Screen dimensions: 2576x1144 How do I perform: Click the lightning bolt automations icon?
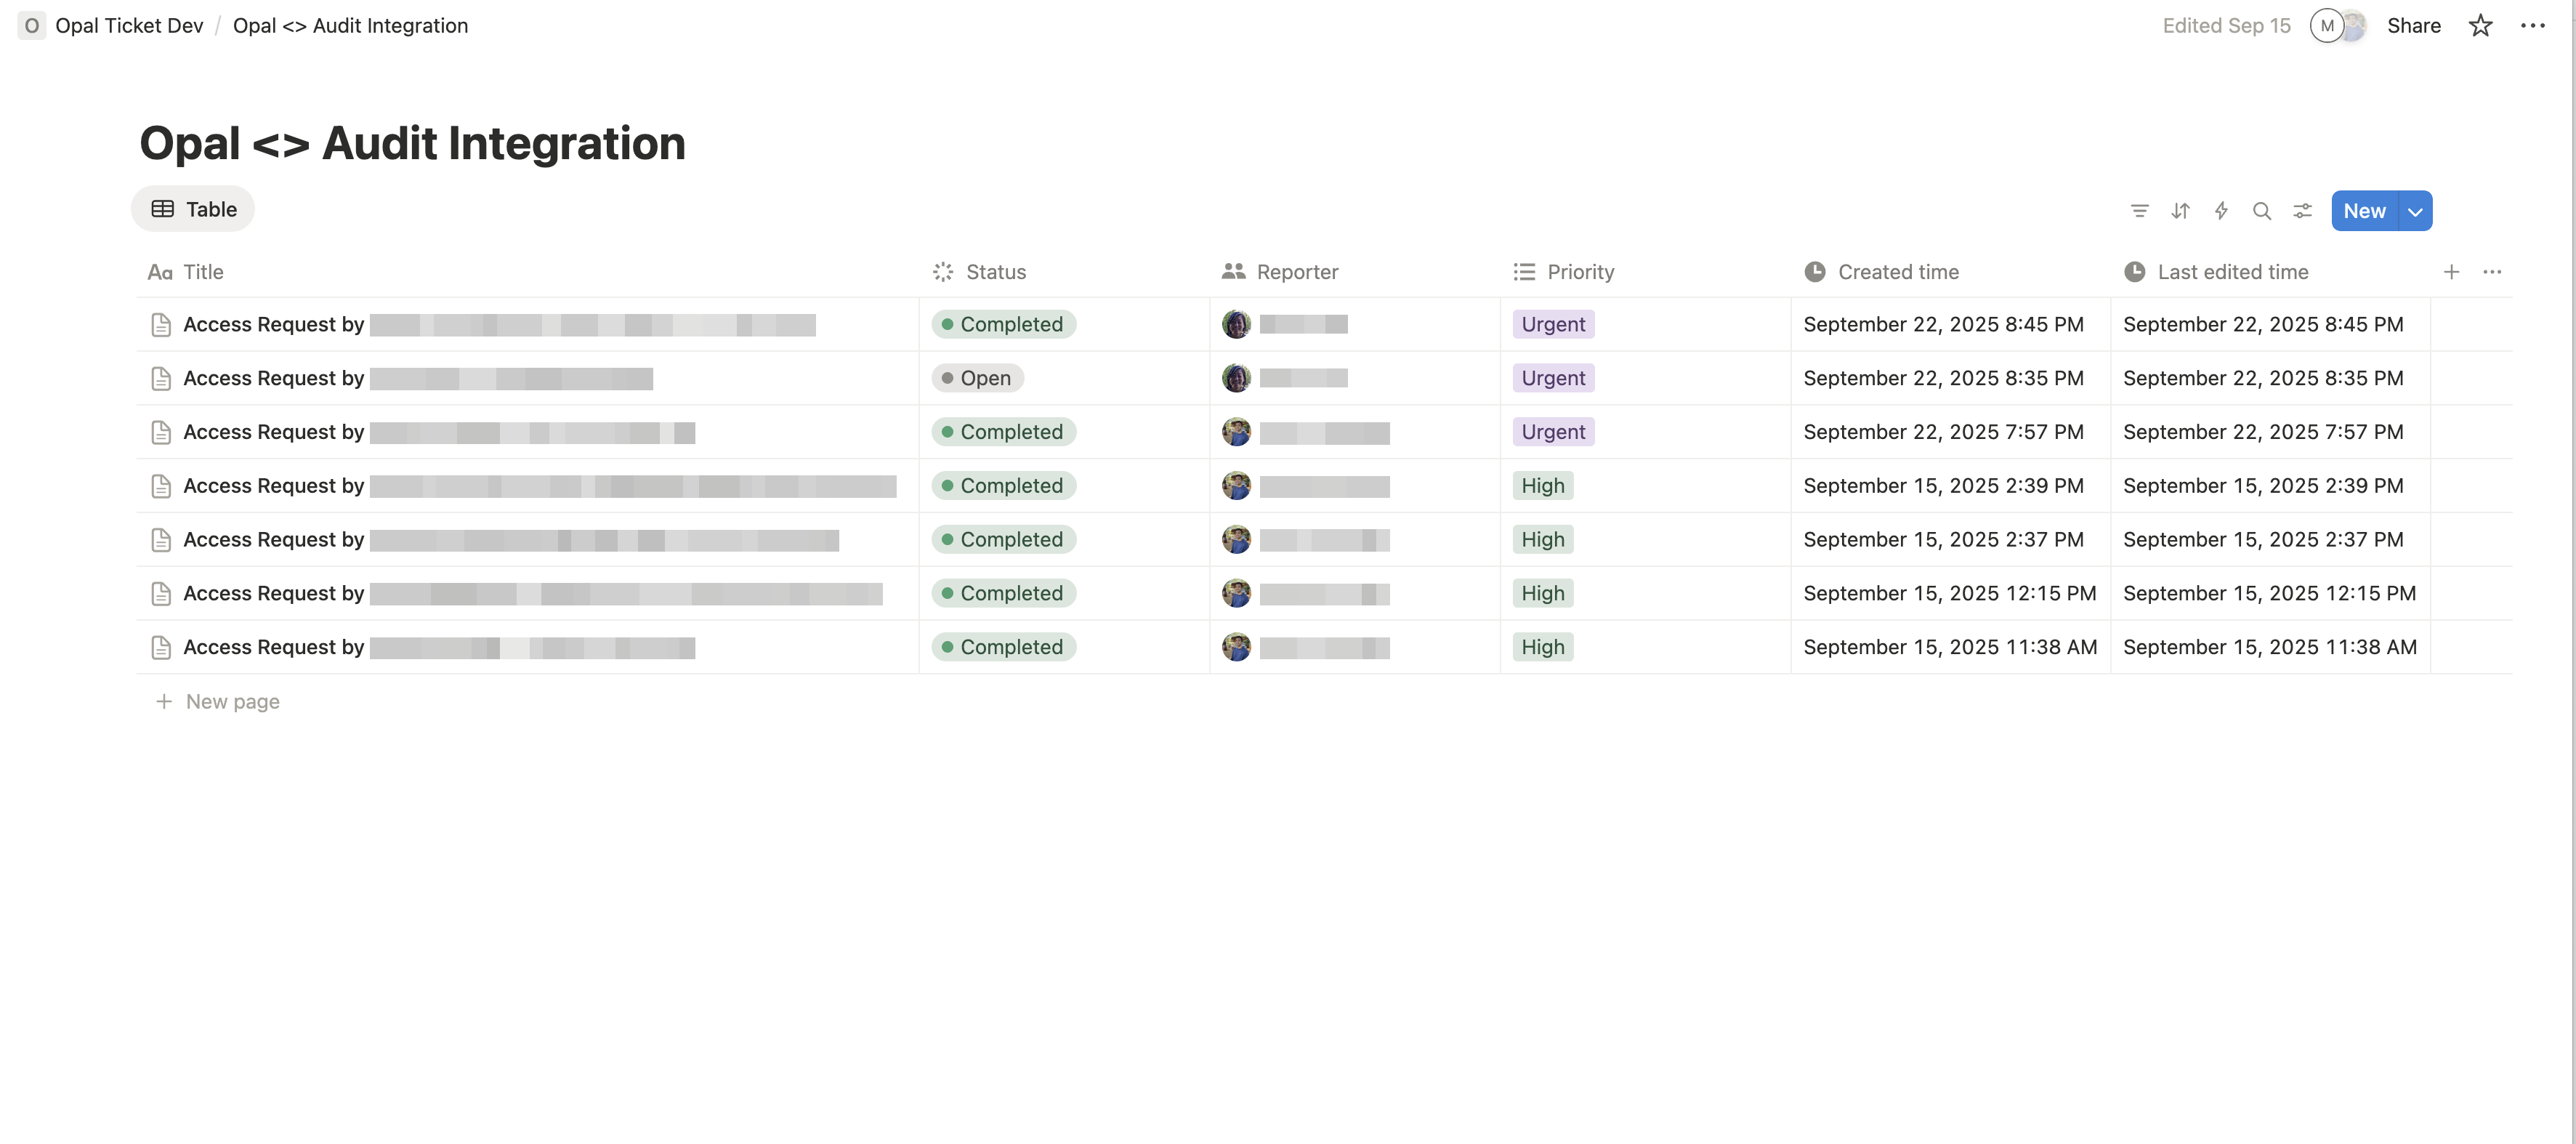click(2221, 211)
